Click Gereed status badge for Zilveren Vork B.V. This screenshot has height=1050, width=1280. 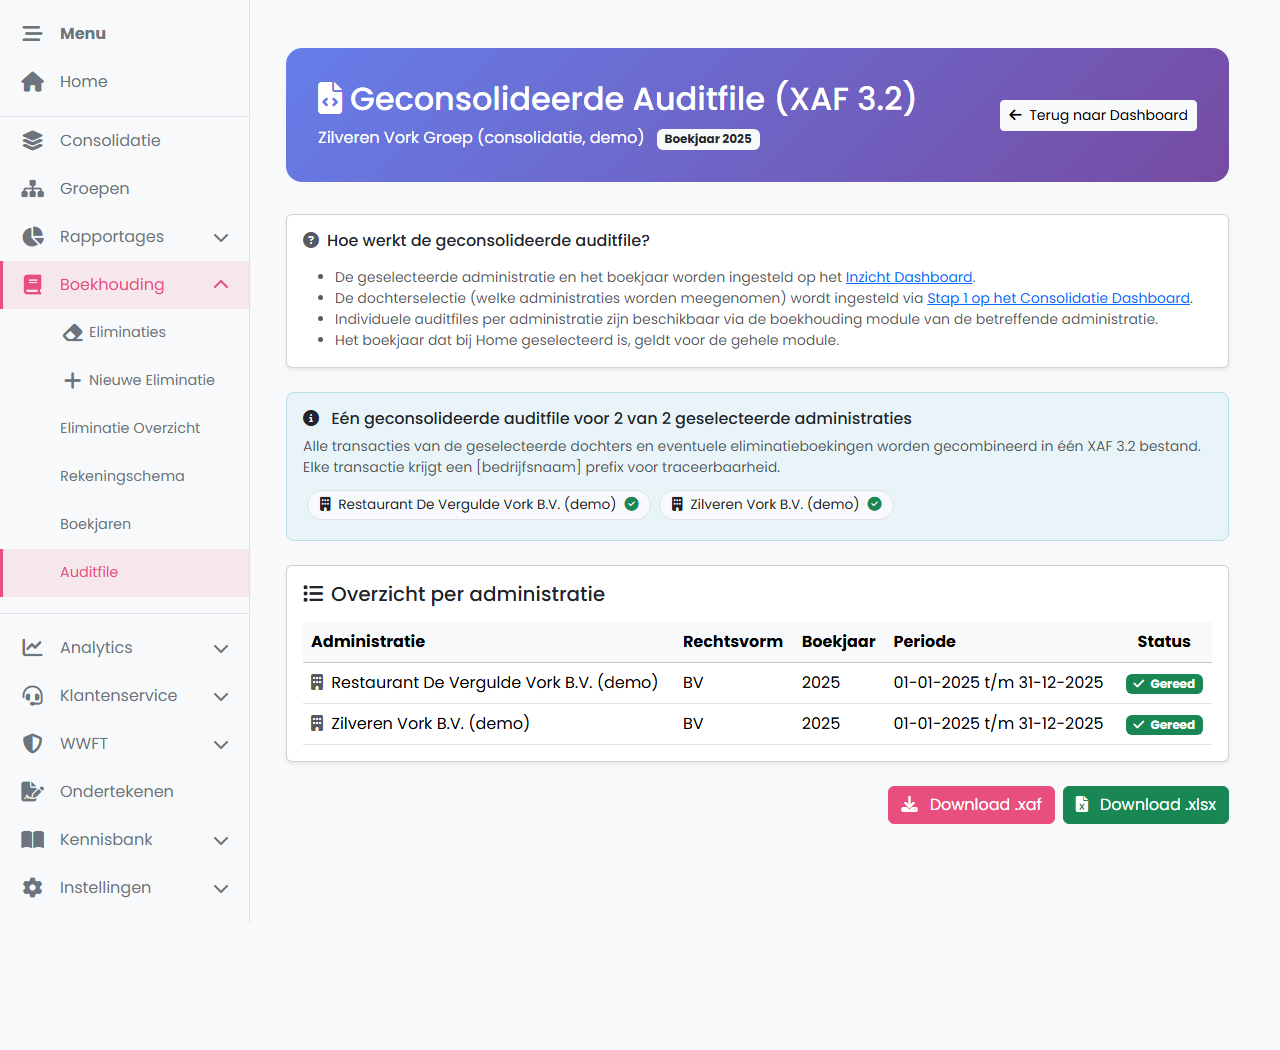tap(1164, 725)
